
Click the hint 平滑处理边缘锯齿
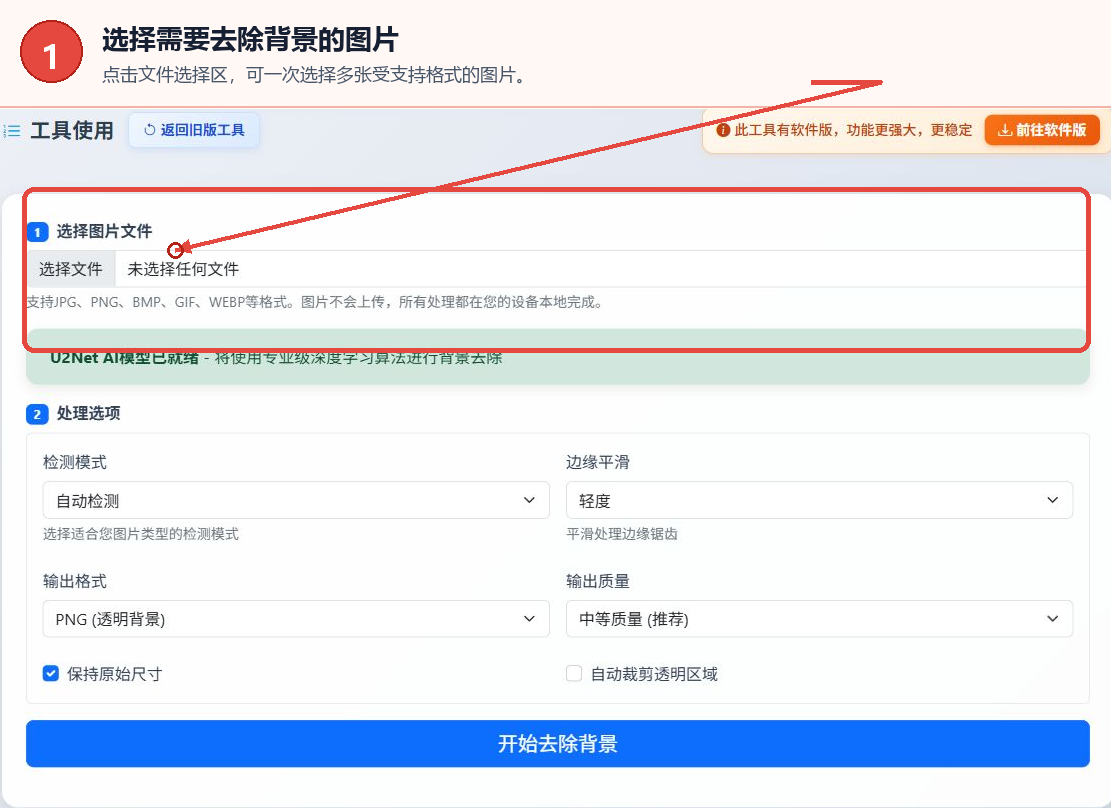(x=622, y=534)
